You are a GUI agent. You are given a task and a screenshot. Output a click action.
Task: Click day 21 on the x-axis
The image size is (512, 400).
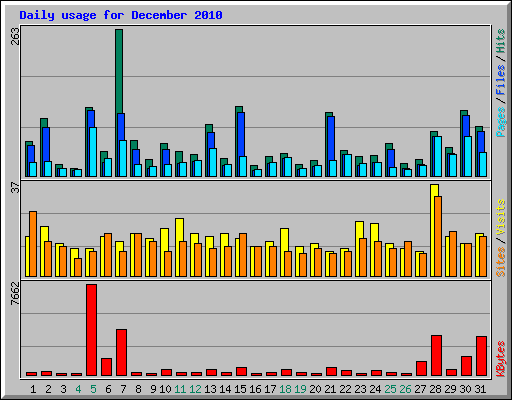click(x=330, y=389)
